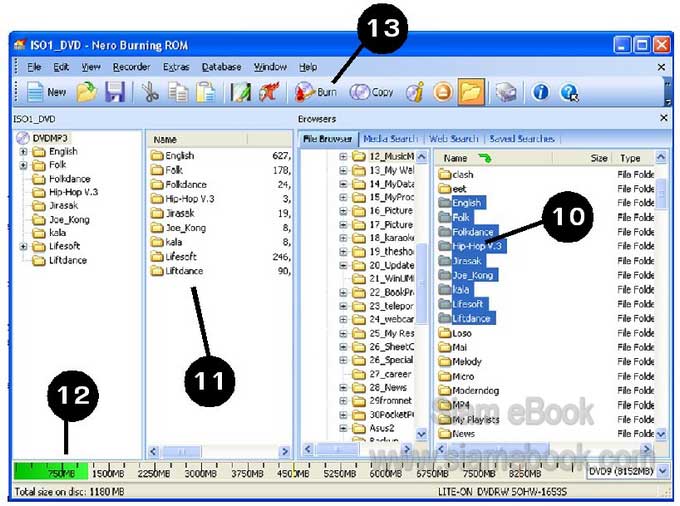This screenshot has width=680, height=506.
Task: Expand the 16_Picture folder node
Action: (x=343, y=211)
